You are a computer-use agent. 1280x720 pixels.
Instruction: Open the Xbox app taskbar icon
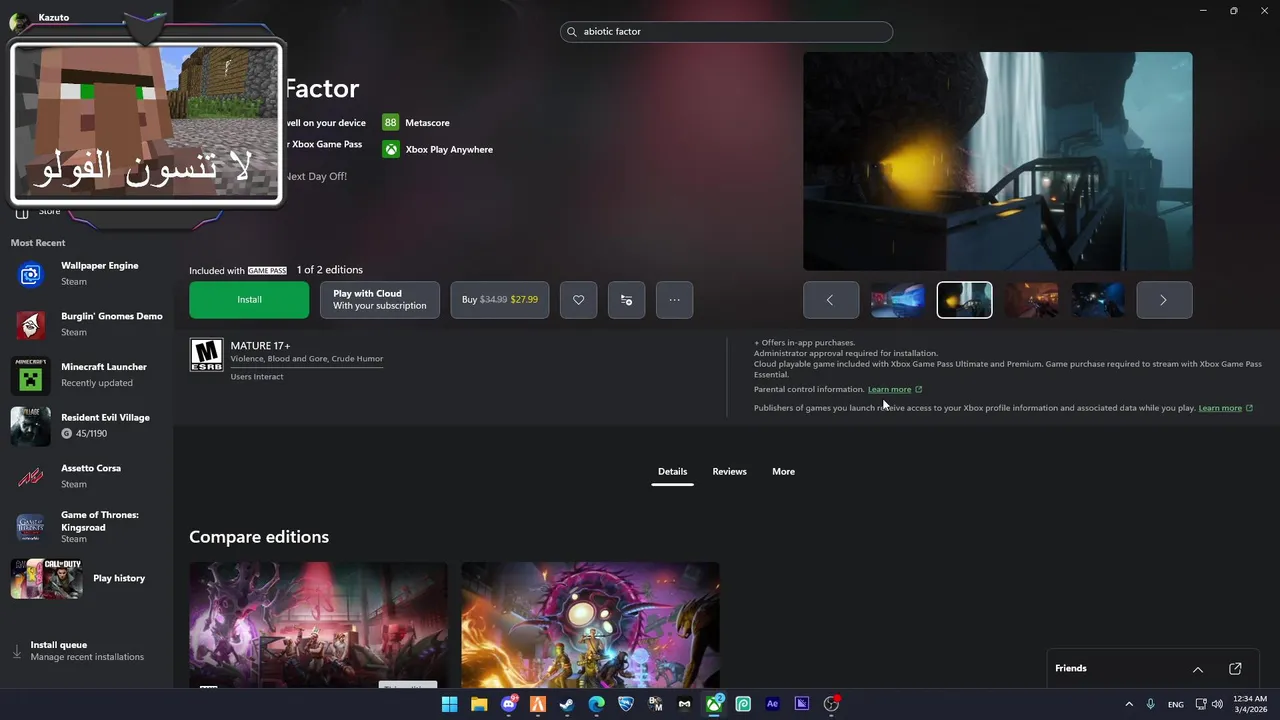coord(714,704)
